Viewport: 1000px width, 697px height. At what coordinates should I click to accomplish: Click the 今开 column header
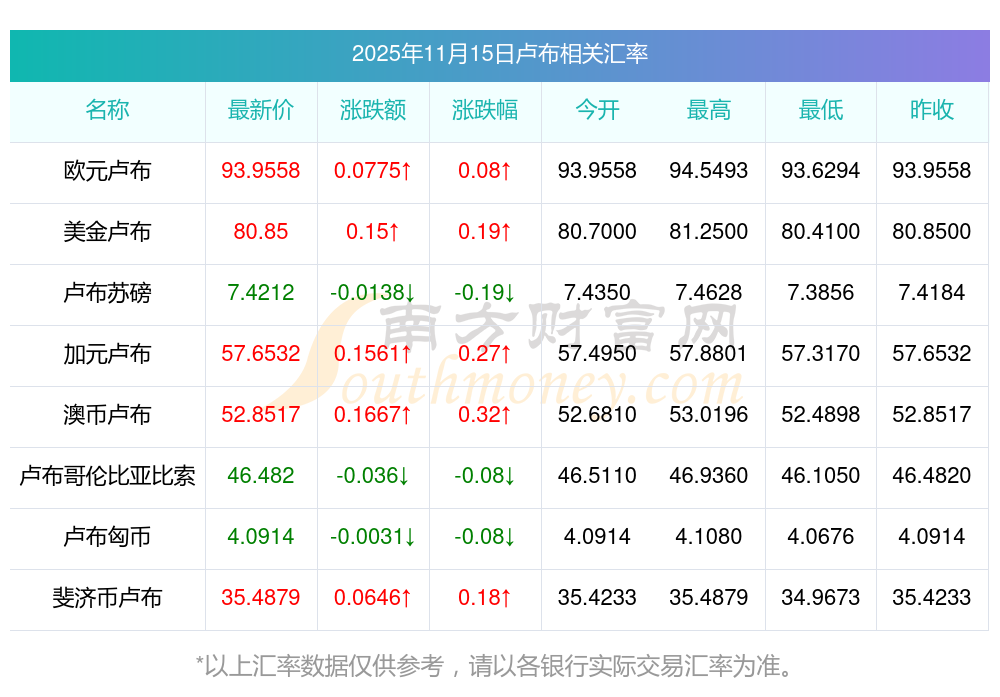pyautogui.click(x=597, y=110)
